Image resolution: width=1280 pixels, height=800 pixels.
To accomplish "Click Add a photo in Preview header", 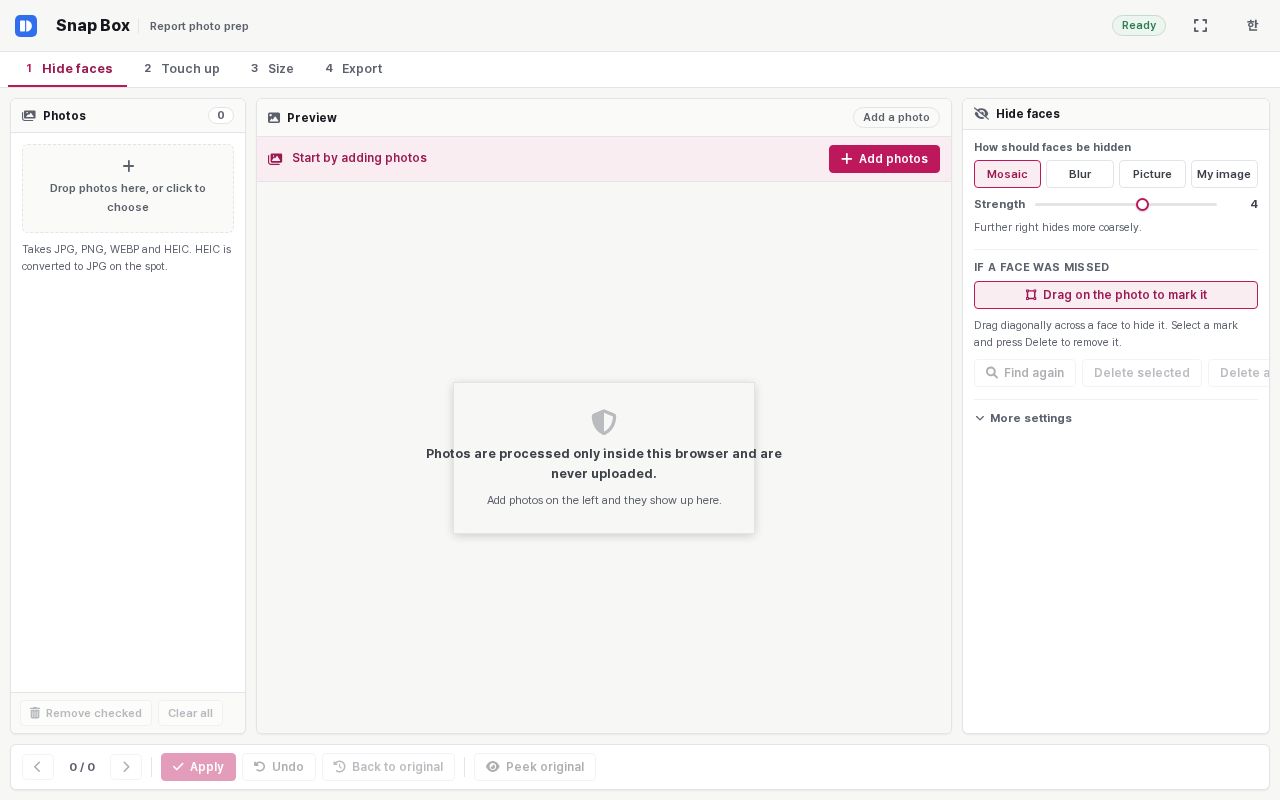I will (896, 118).
